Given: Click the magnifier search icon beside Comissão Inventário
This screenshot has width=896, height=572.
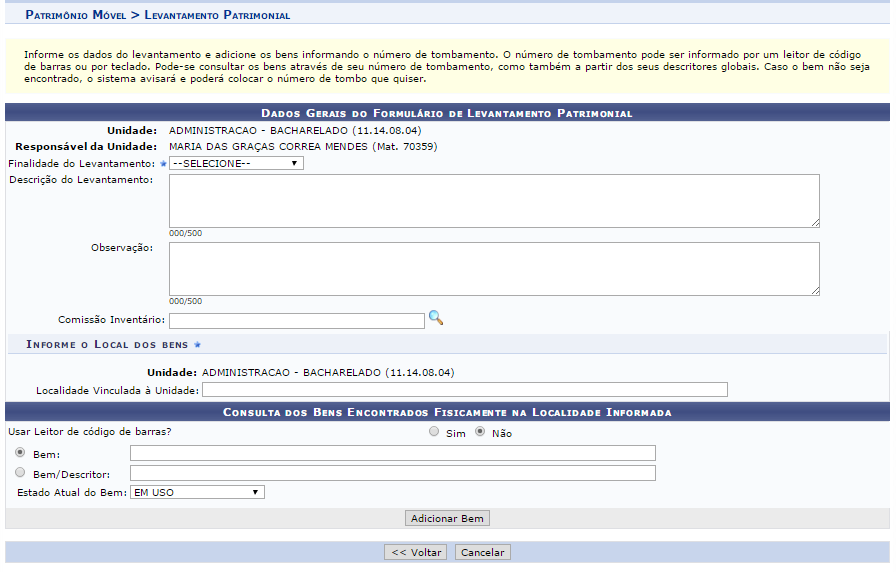Looking at the screenshot, I should [x=435, y=318].
